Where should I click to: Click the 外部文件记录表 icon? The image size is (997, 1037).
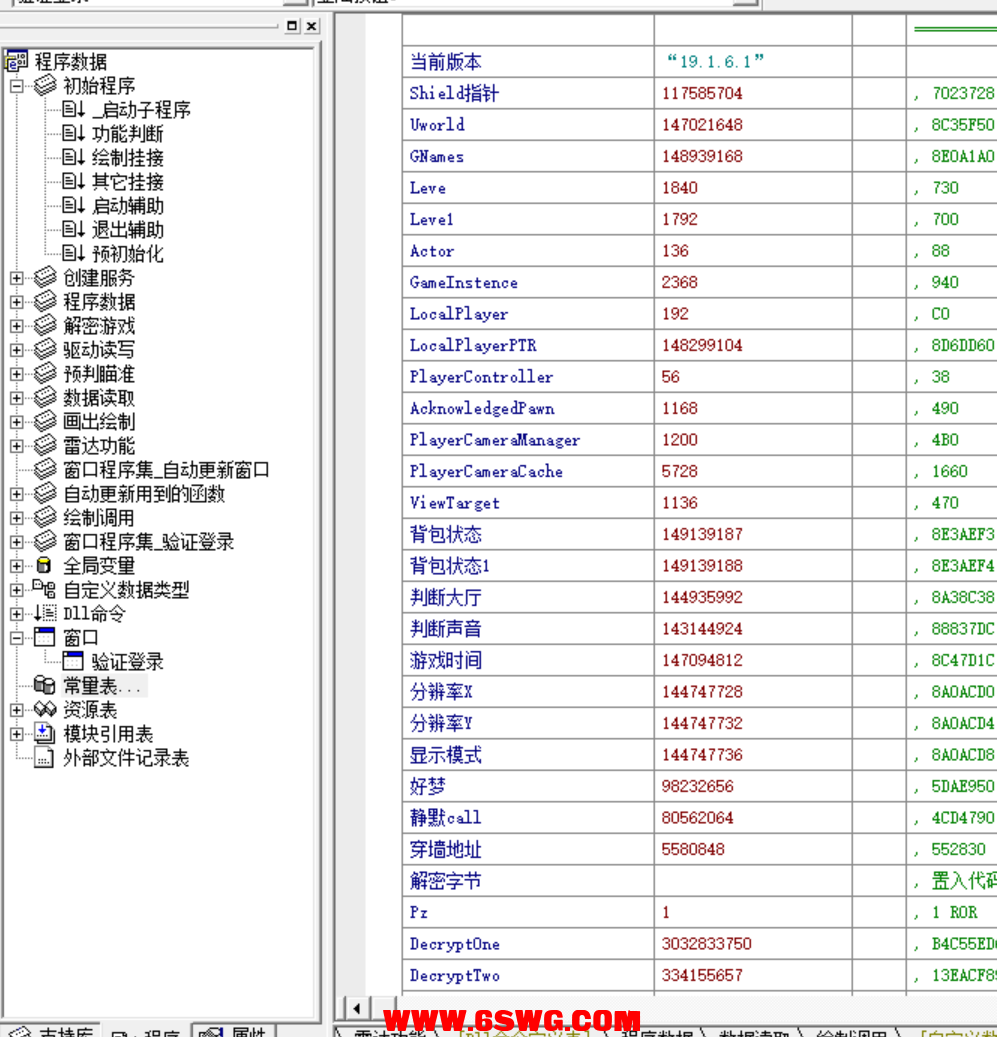[x=44, y=757]
